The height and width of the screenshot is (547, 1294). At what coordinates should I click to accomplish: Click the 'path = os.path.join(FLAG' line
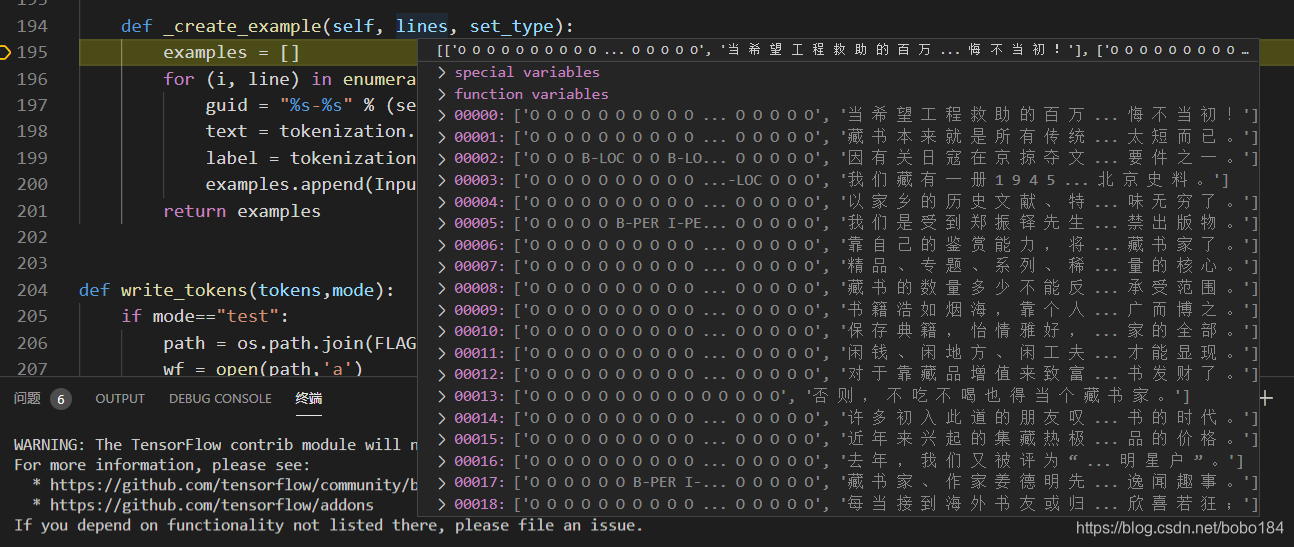[x=289, y=343]
